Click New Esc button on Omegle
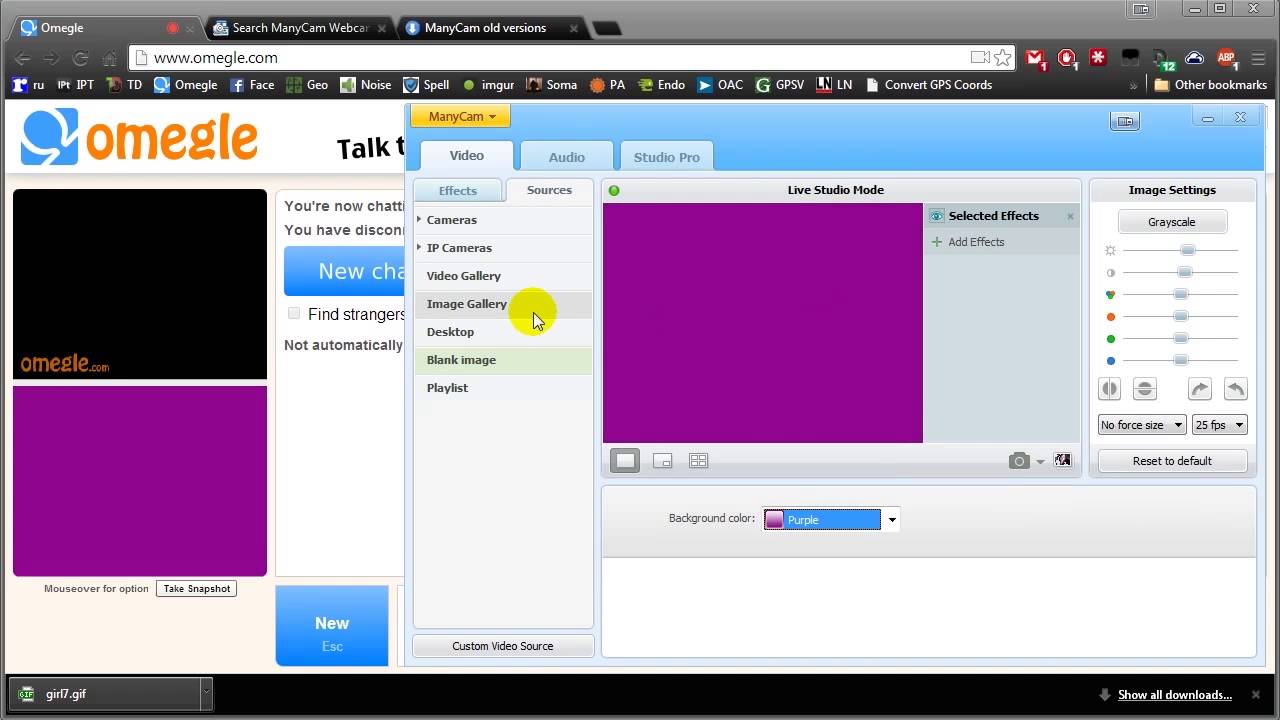The image size is (1280, 720). (x=332, y=626)
